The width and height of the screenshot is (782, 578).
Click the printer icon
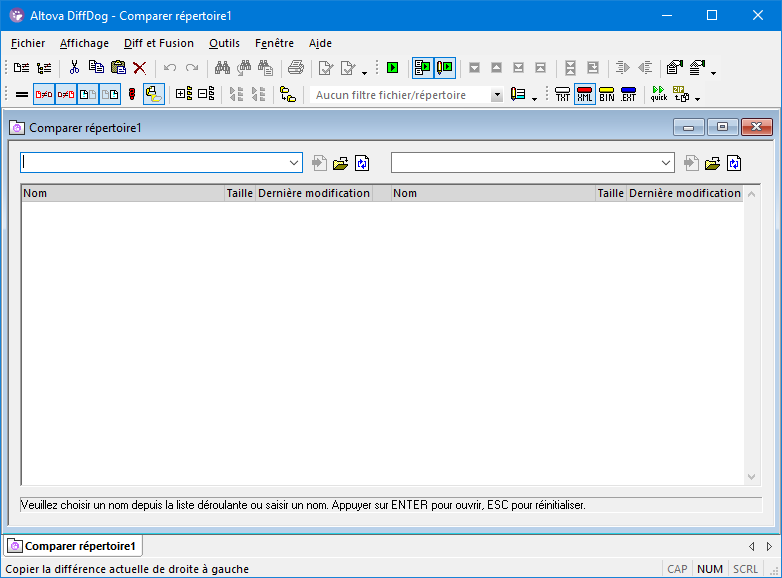click(296, 68)
